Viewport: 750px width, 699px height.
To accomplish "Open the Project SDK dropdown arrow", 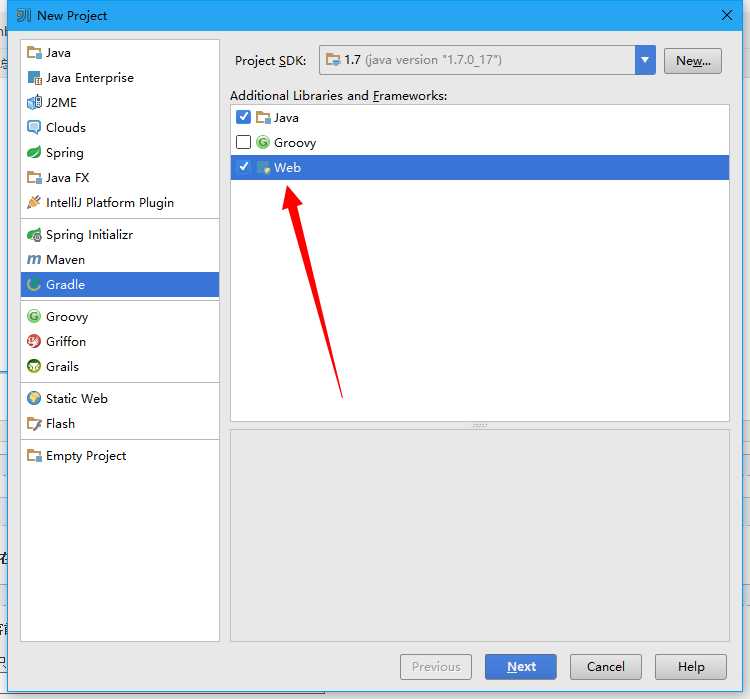I will pos(645,60).
